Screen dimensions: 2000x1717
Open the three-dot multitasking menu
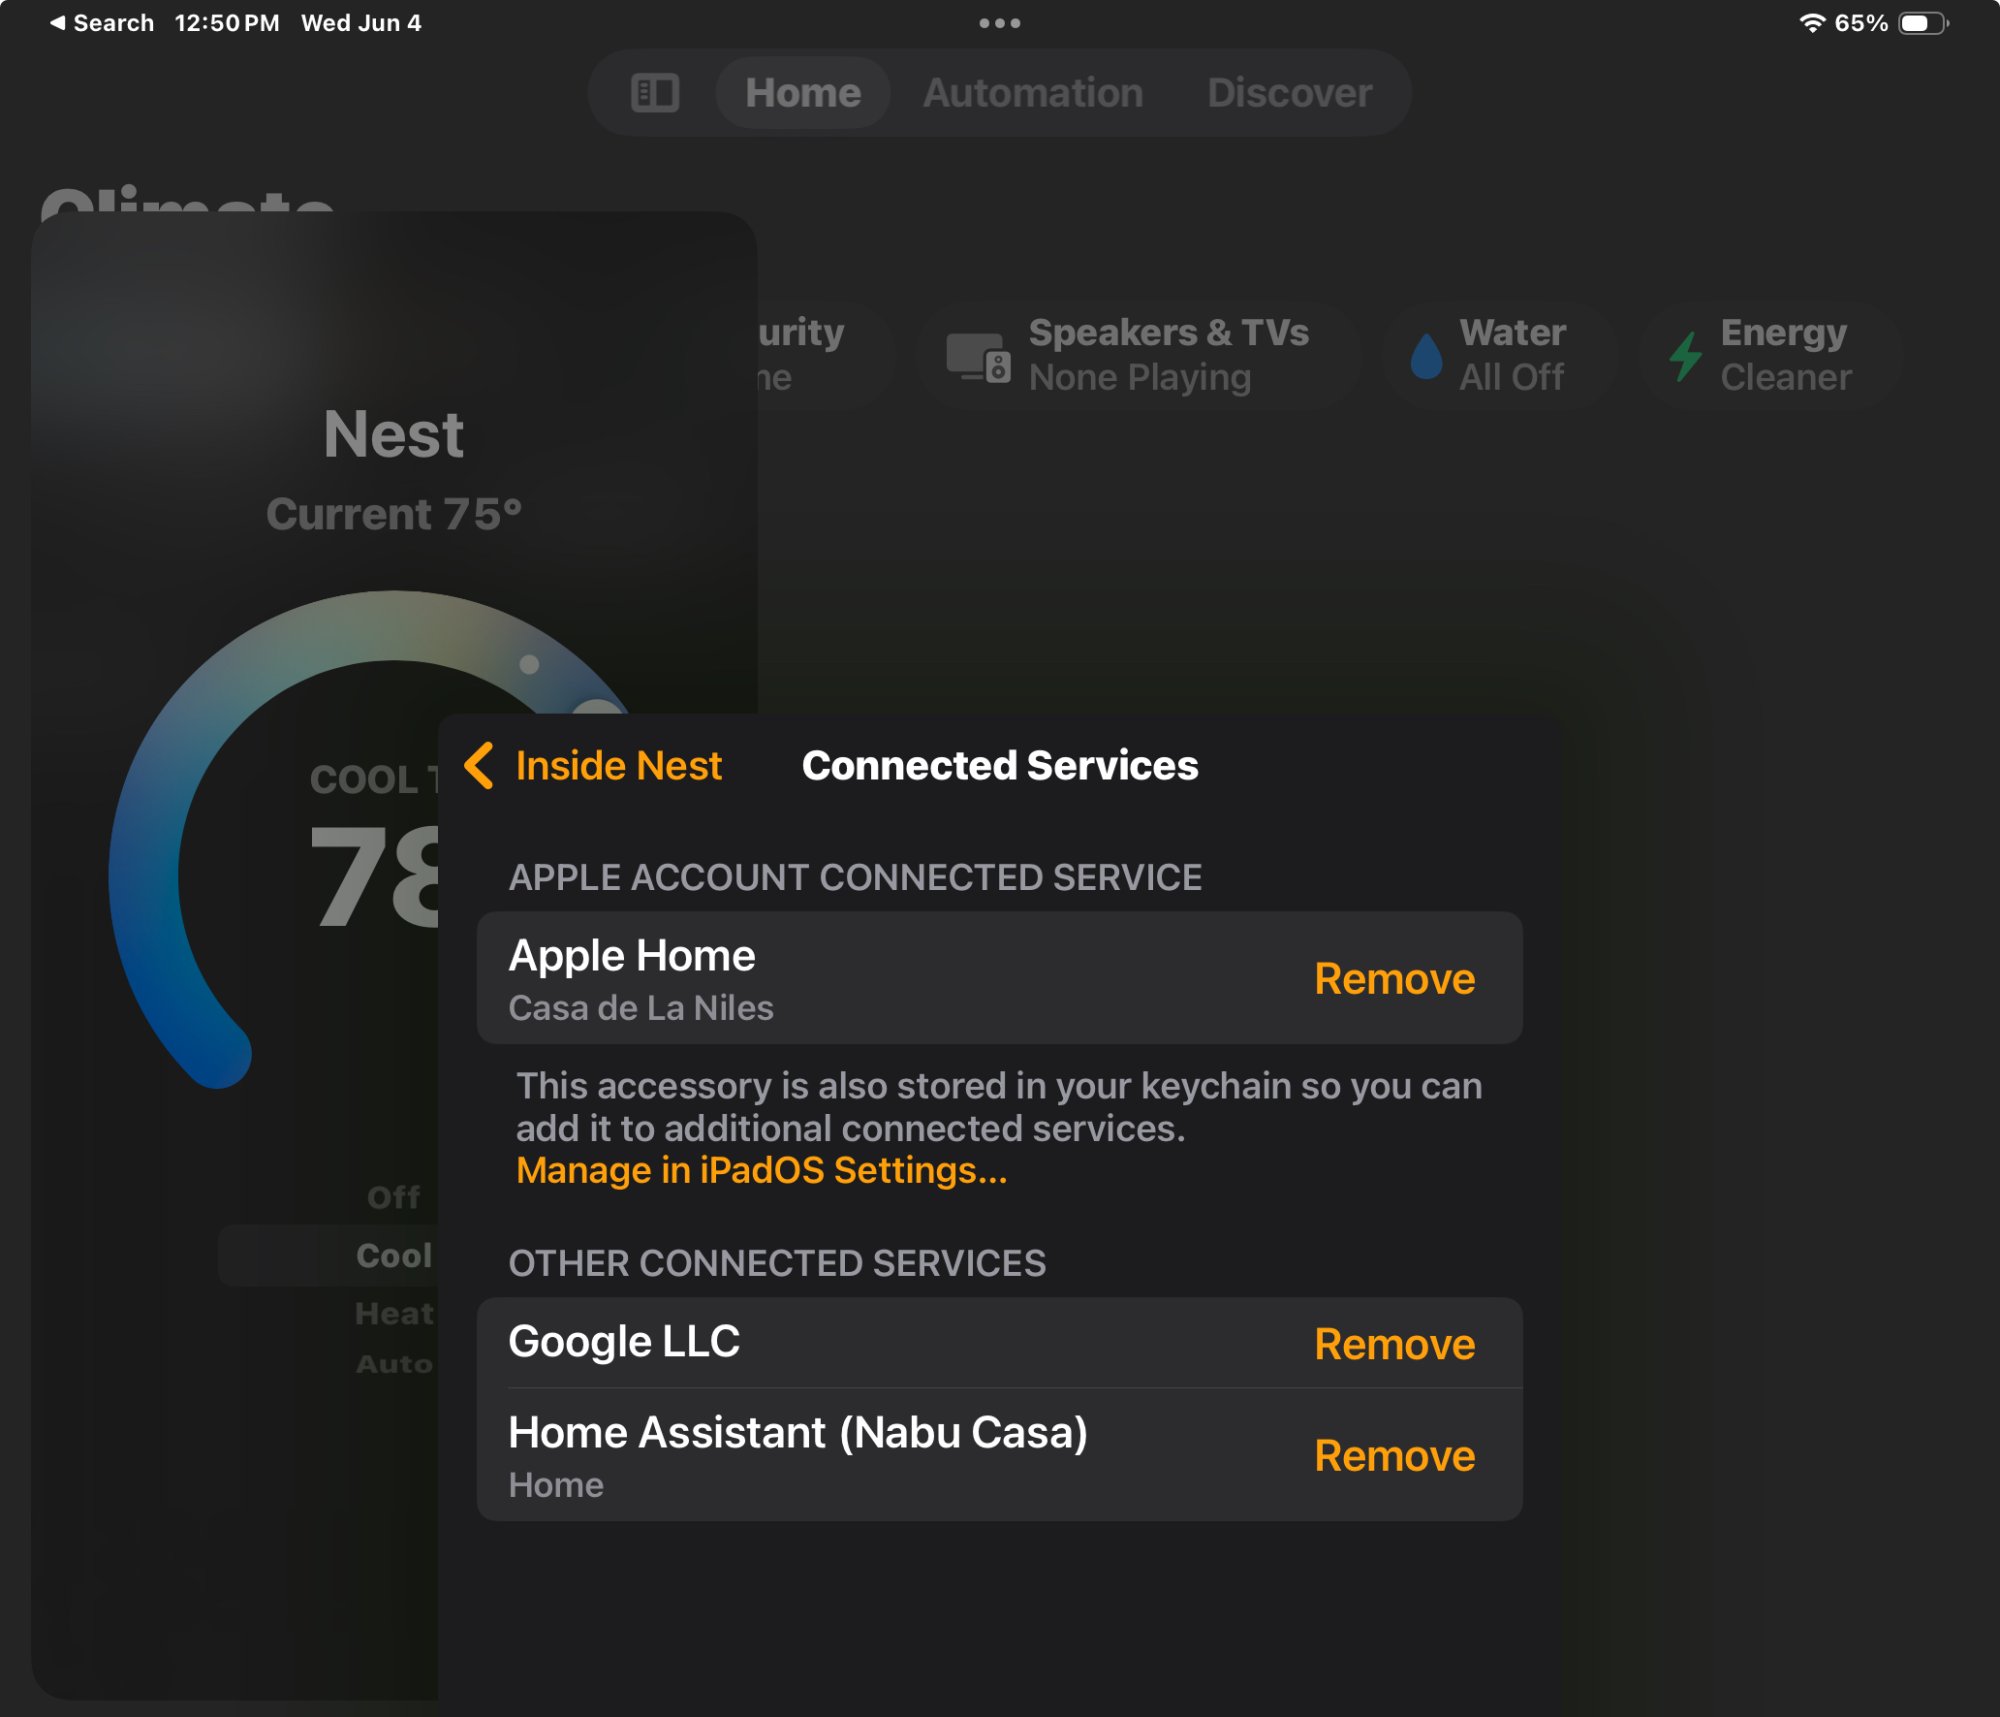(999, 23)
